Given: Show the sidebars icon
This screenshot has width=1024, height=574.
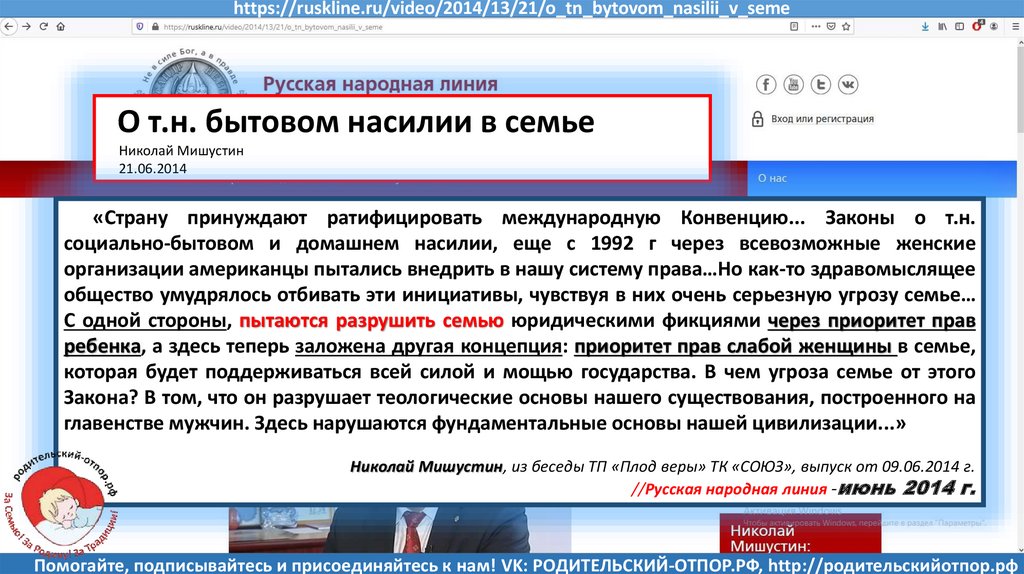Looking at the screenshot, I should coord(959,27).
